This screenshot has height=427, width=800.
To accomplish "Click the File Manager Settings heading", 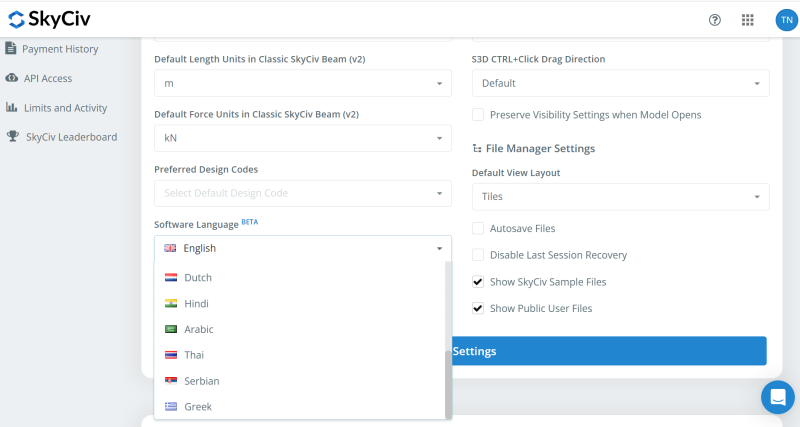I will (540, 148).
